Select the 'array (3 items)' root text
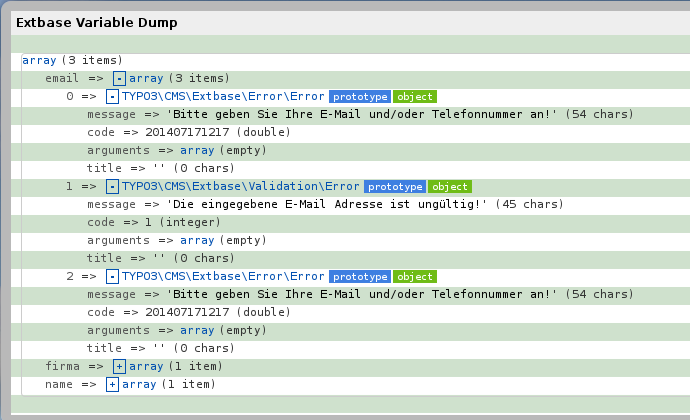The height and width of the screenshot is (420, 690). pos(72,60)
